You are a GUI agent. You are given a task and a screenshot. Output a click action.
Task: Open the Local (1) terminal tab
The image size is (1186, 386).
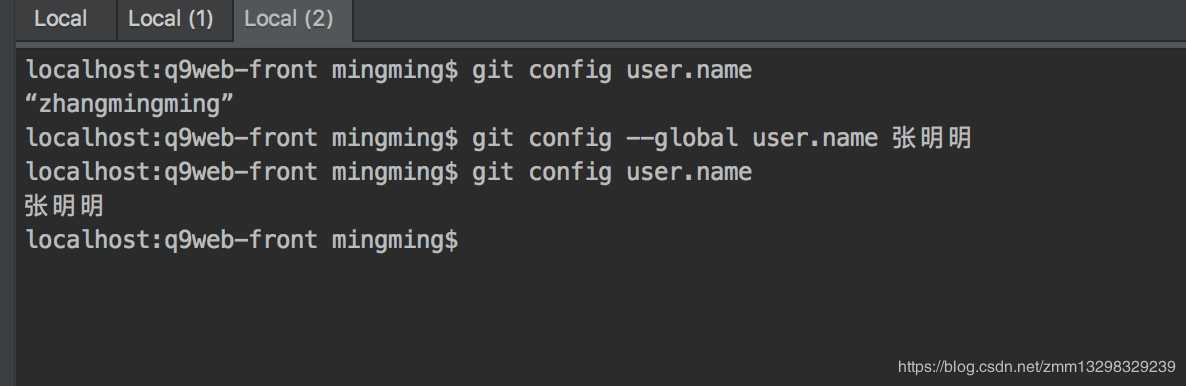pos(171,19)
